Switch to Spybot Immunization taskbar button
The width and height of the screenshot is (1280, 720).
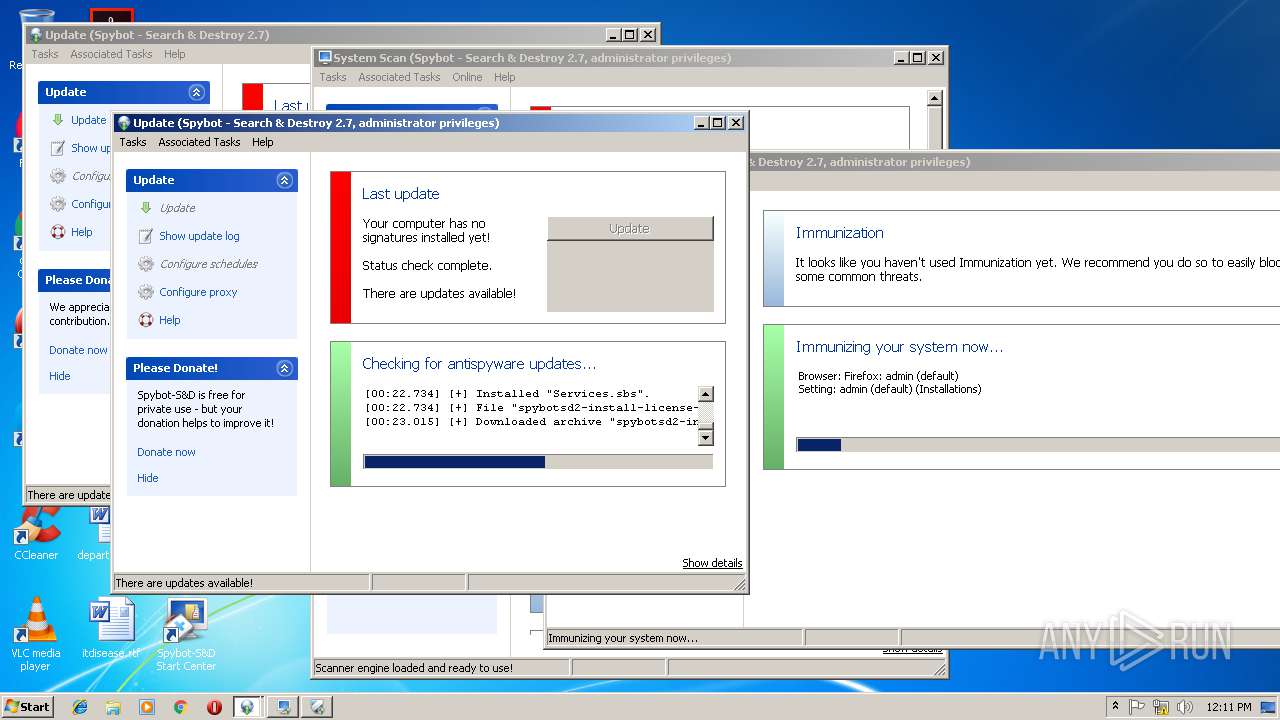pos(317,707)
